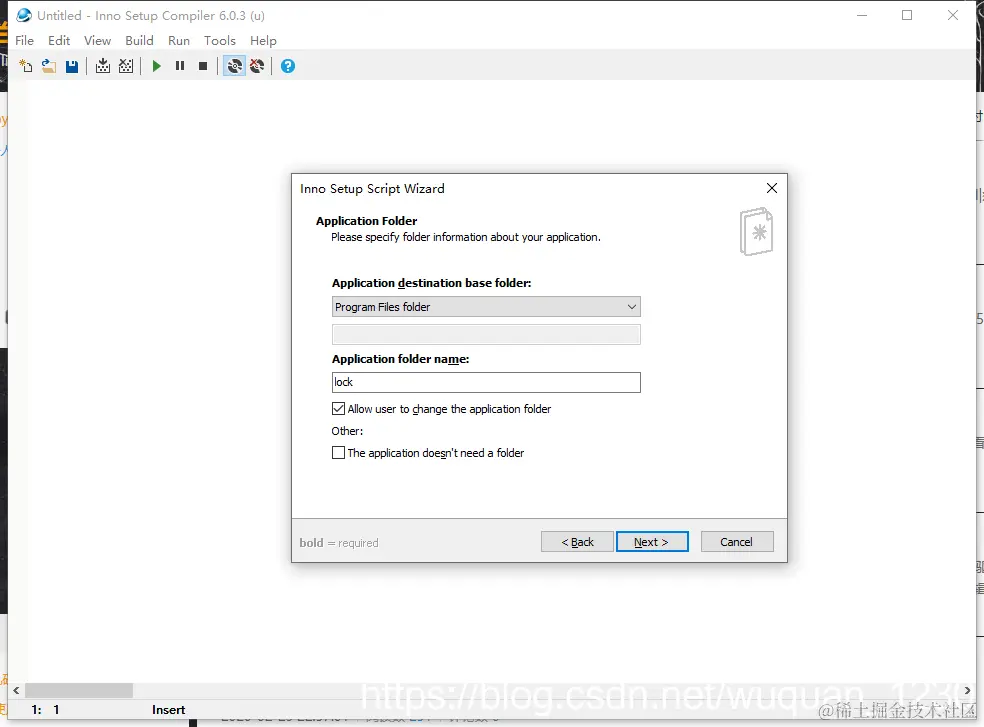Open the Tools menu
The height and width of the screenshot is (727, 984).
pos(220,41)
